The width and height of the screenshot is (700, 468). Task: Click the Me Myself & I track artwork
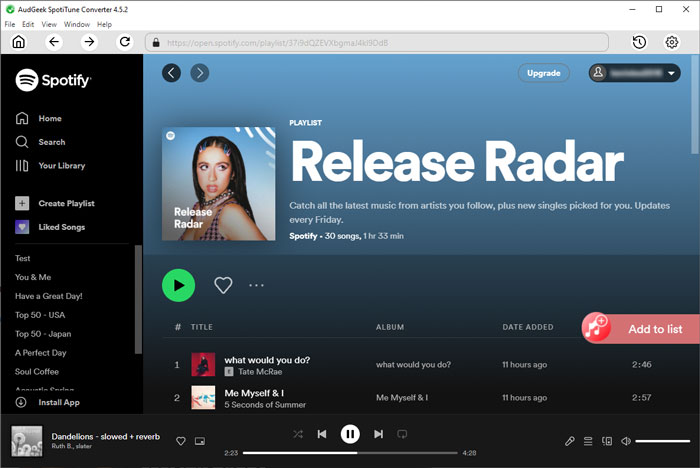(203, 397)
